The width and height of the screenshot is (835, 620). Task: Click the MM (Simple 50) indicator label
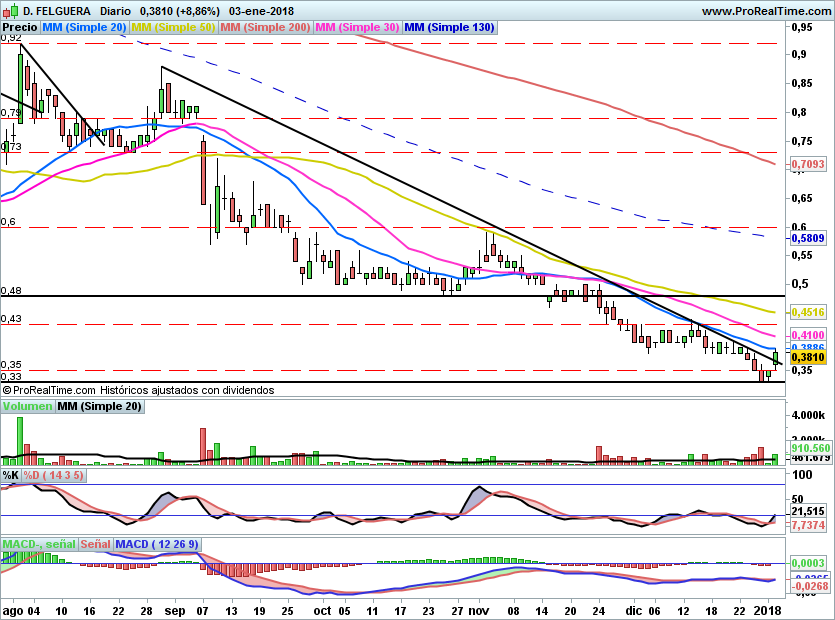click(x=173, y=28)
